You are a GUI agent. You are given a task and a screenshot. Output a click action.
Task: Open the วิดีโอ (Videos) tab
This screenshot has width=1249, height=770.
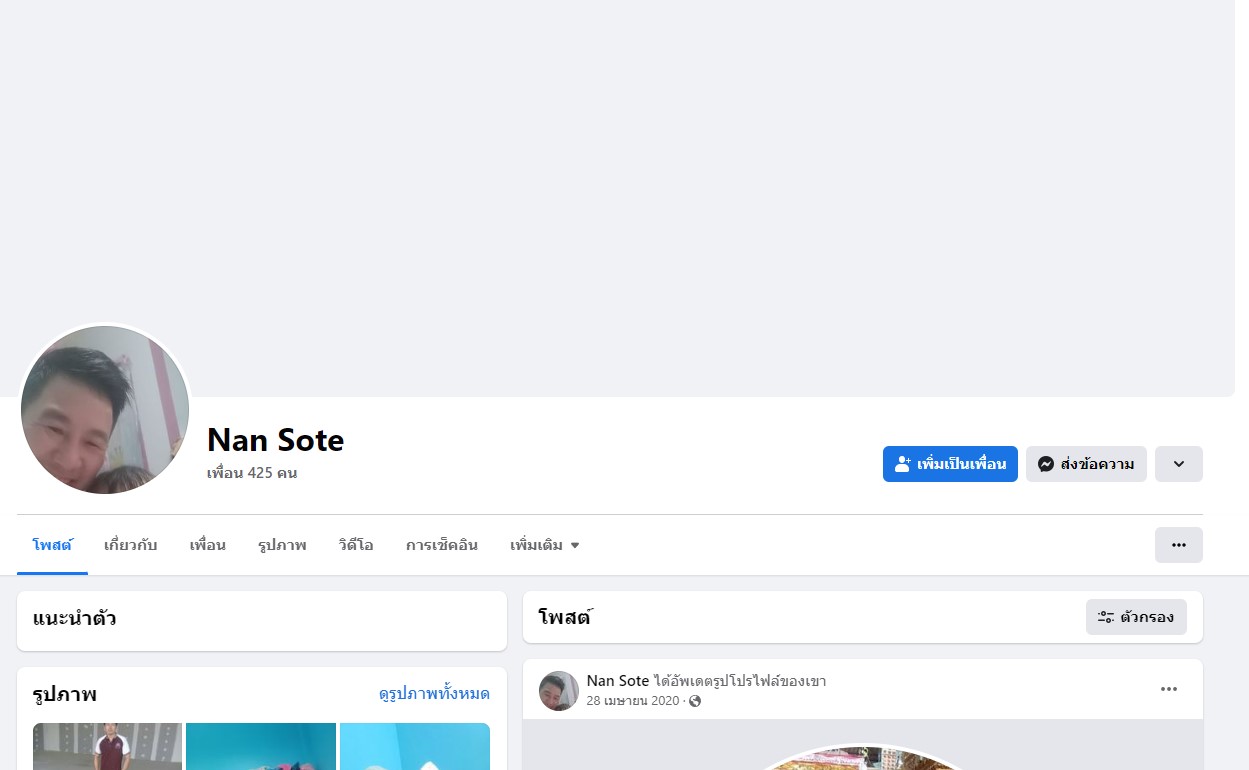[x=356, y=545]
